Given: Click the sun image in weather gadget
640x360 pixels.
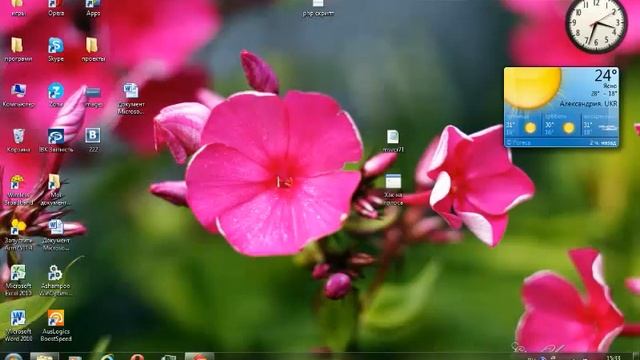Looking at the screenshot, I should pyautogui.click(x=532, y=87).
